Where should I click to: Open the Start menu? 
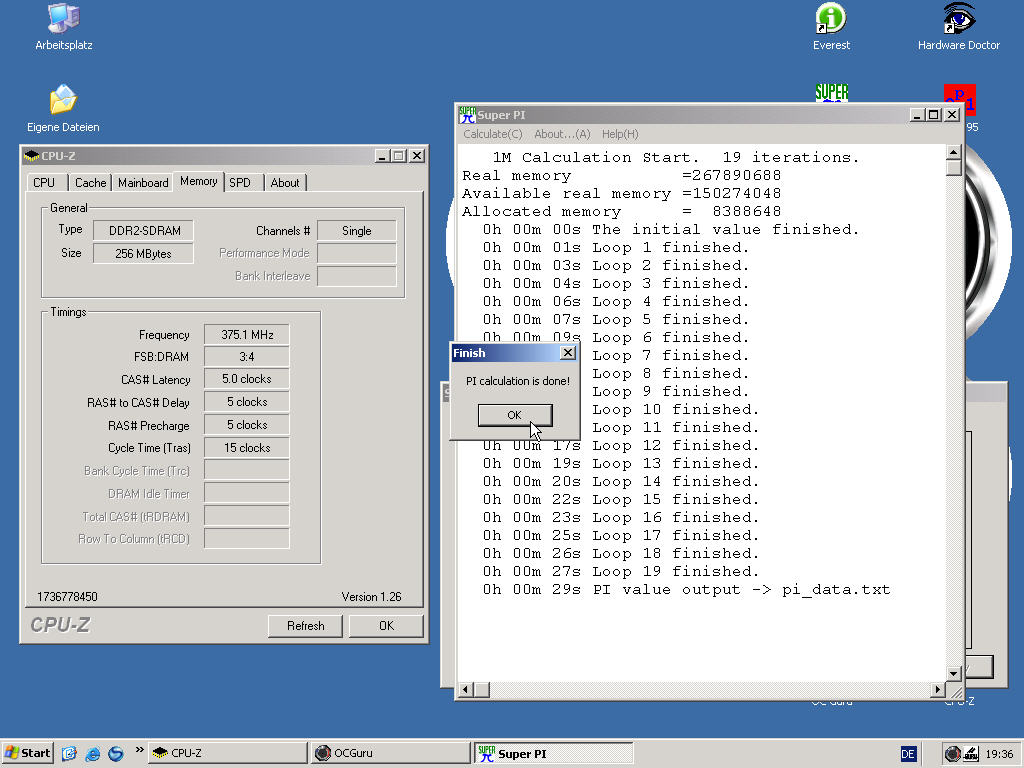point(27,753)
